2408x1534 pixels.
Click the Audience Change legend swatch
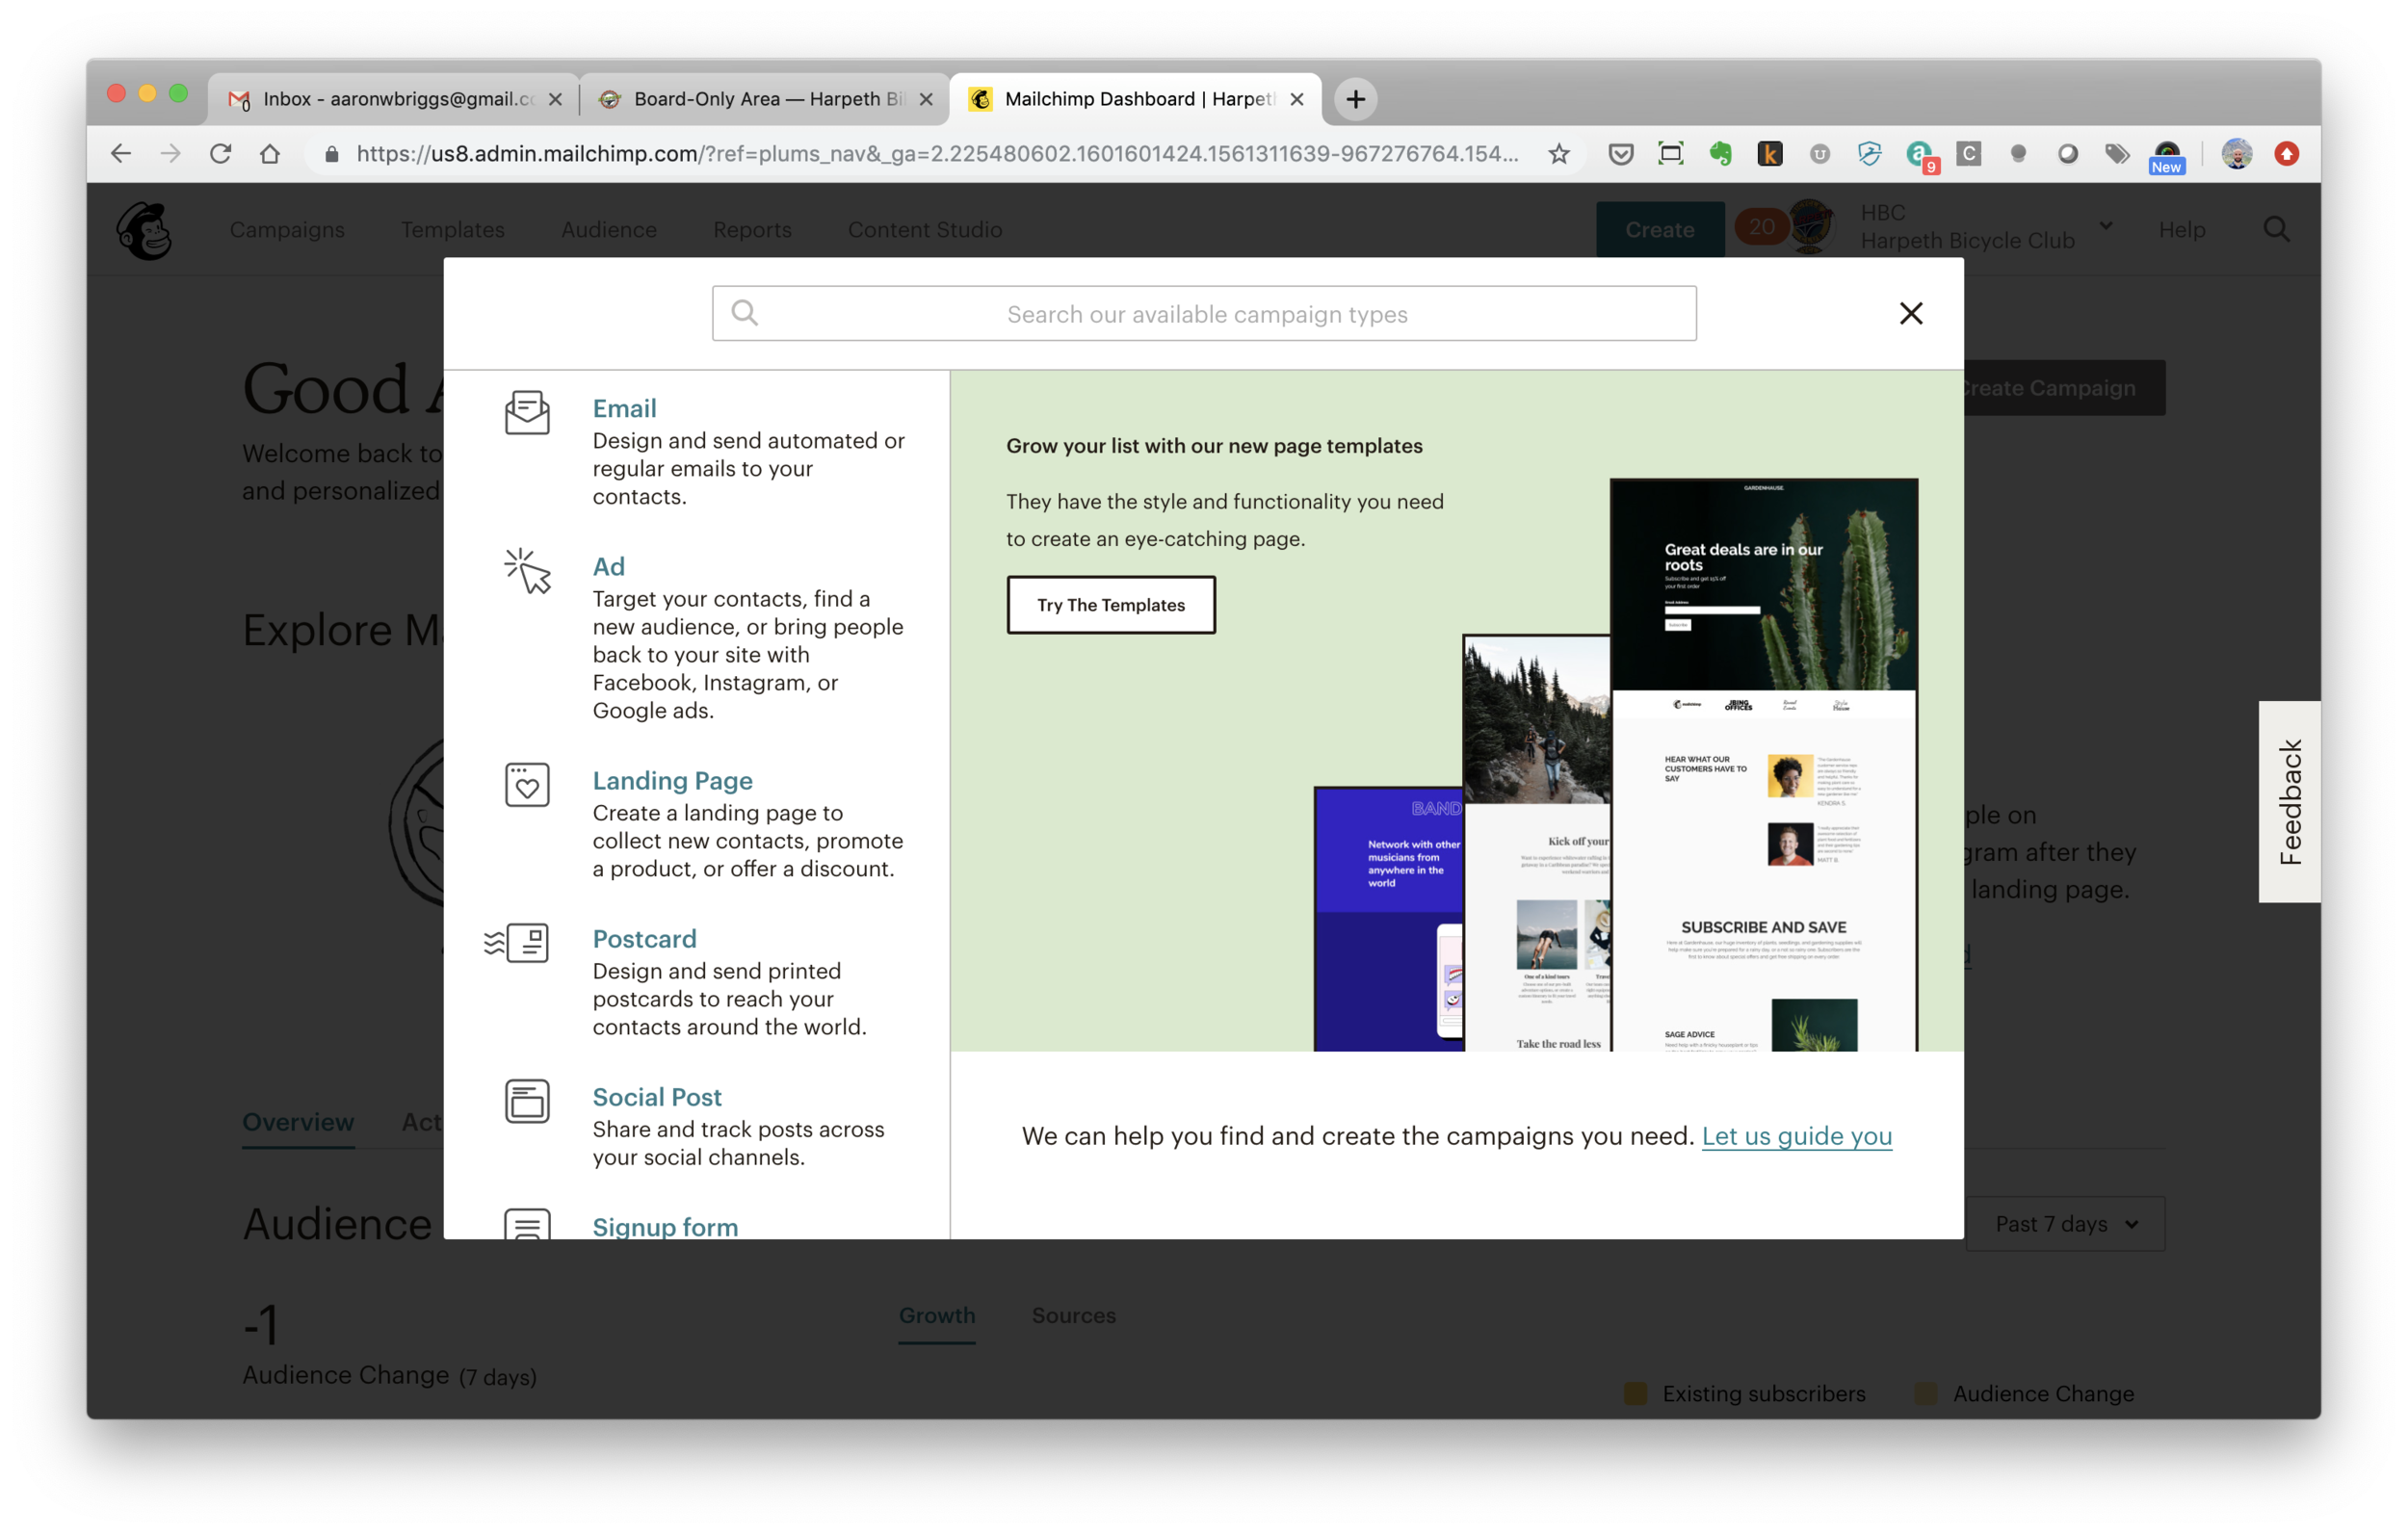coord(1926,1393)
